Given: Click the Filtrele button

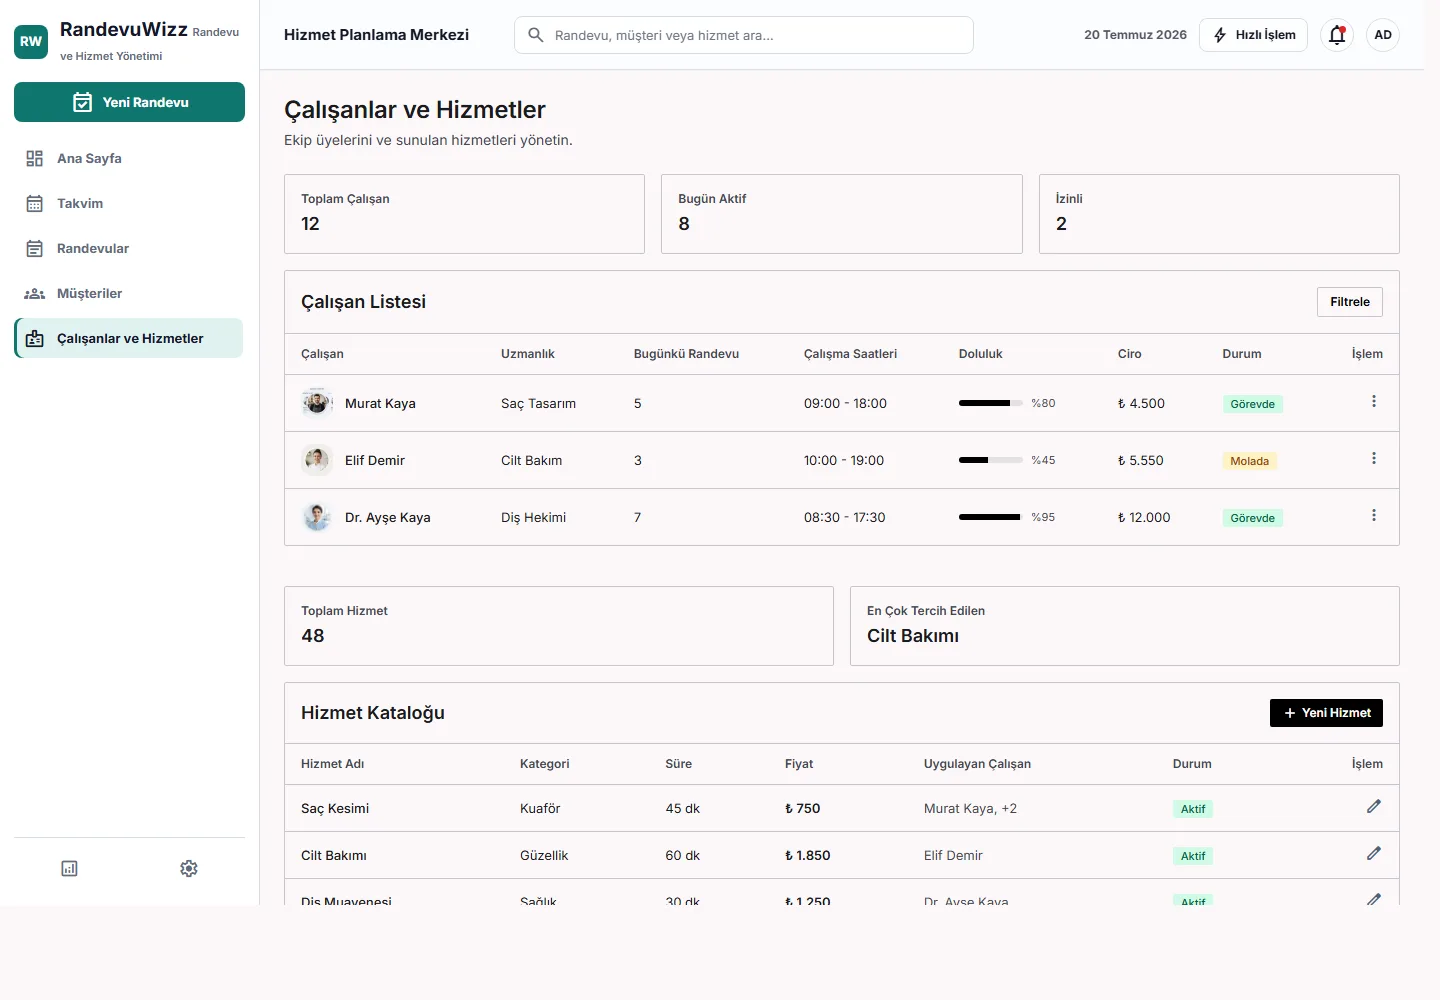Looking at the screenshot, I should click(x=1350, y=302).
